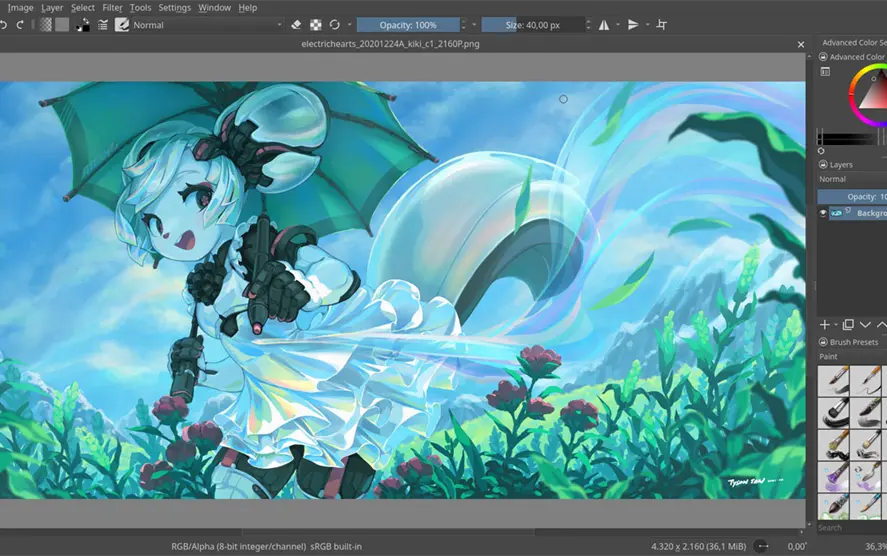Click the wrap around mode crop-like icon

[662, 25]
